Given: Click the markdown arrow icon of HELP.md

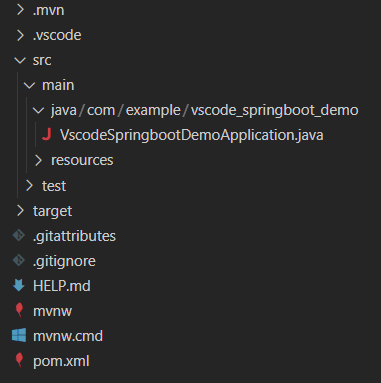Looking at the screenshot, I should (x=19, y=286).
